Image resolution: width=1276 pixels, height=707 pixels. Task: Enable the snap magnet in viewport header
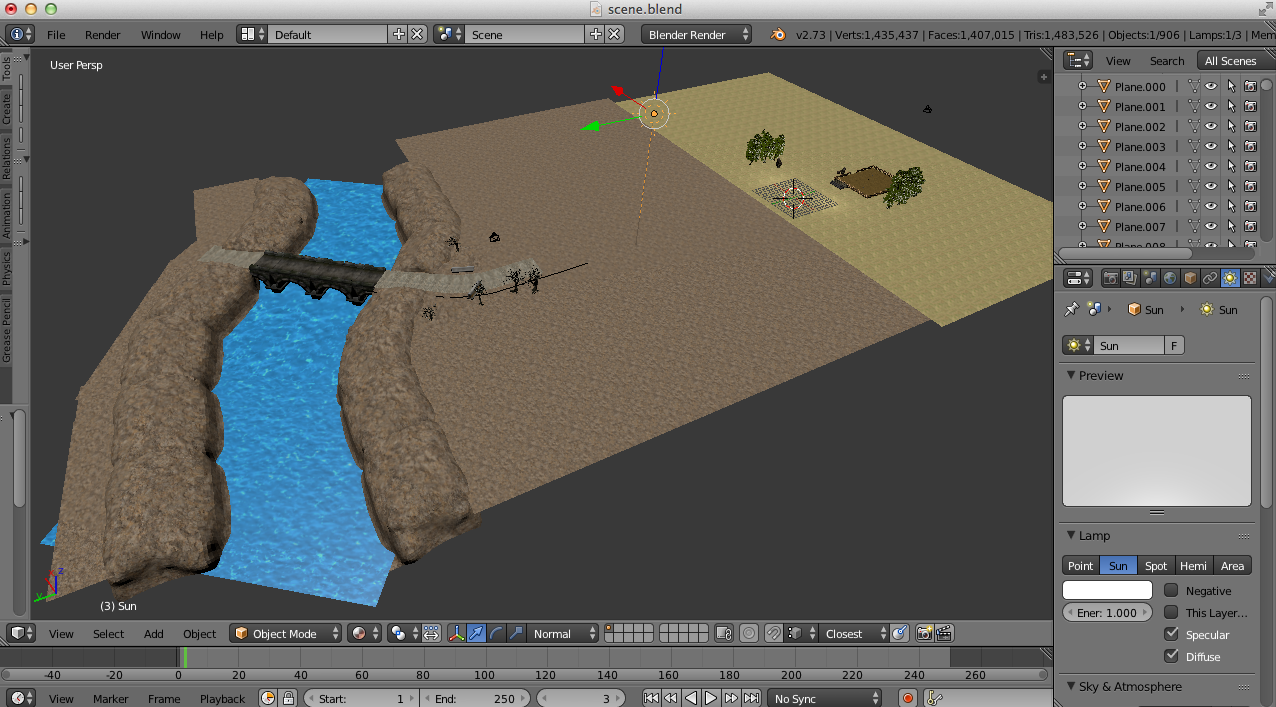(773, 633)
